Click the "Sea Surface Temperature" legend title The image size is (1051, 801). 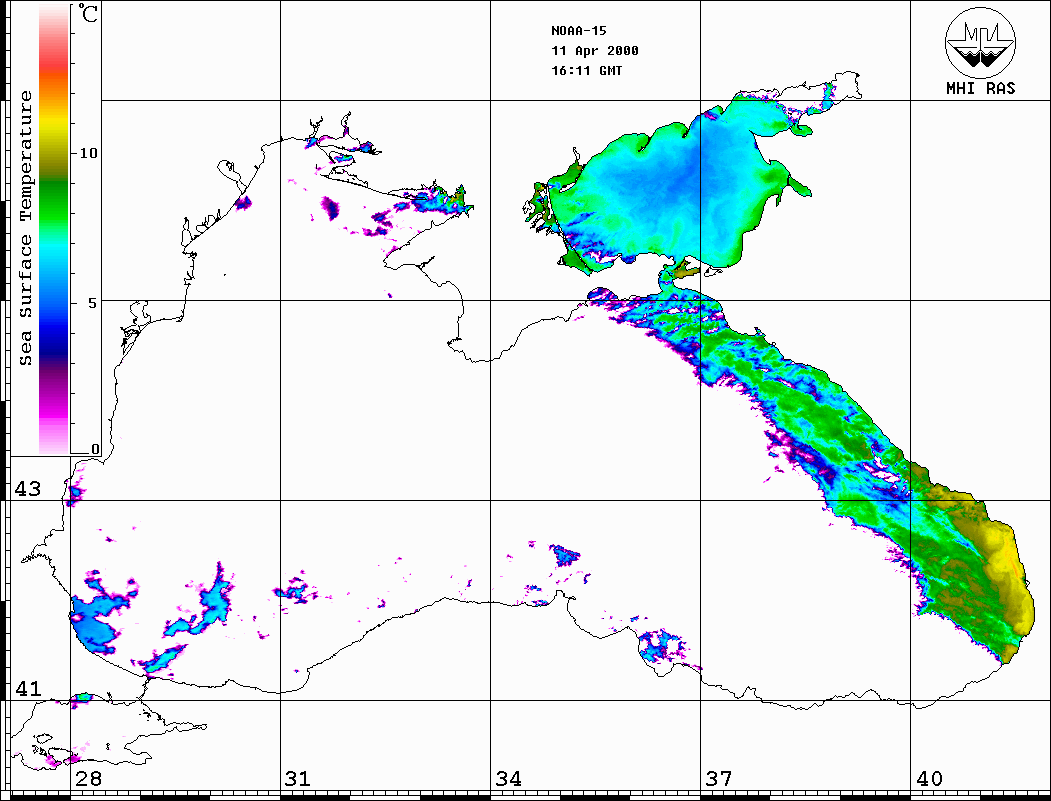click(25, 229)
